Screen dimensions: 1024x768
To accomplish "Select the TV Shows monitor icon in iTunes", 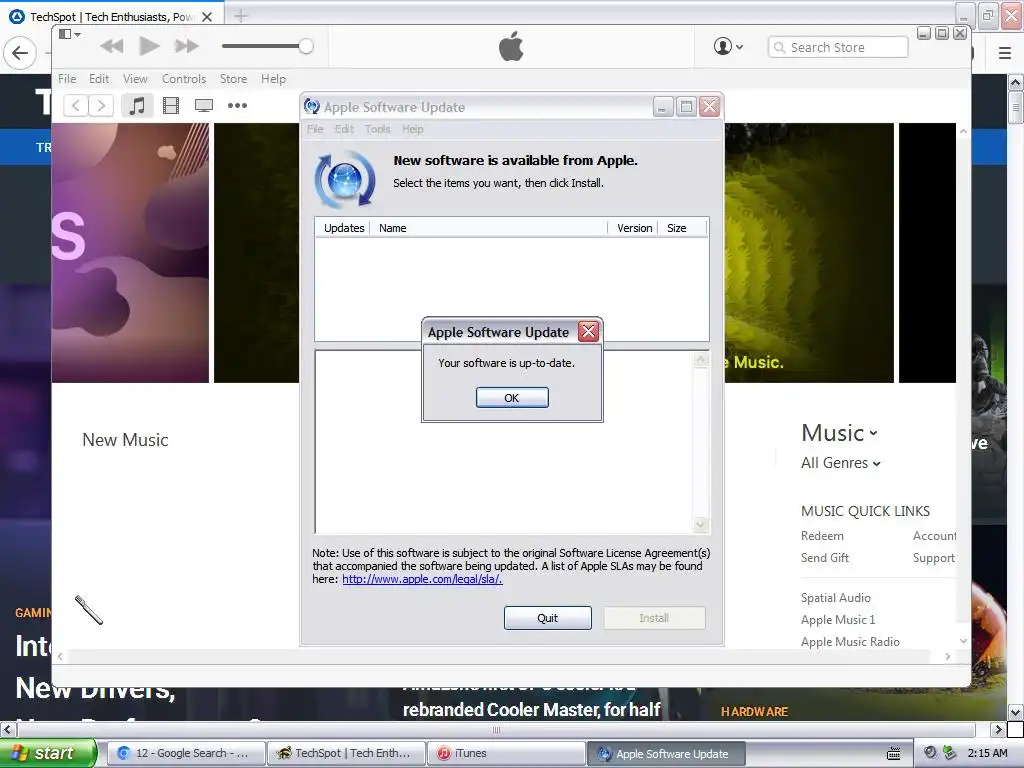I will pyautogui.click(x=204, y=105).
